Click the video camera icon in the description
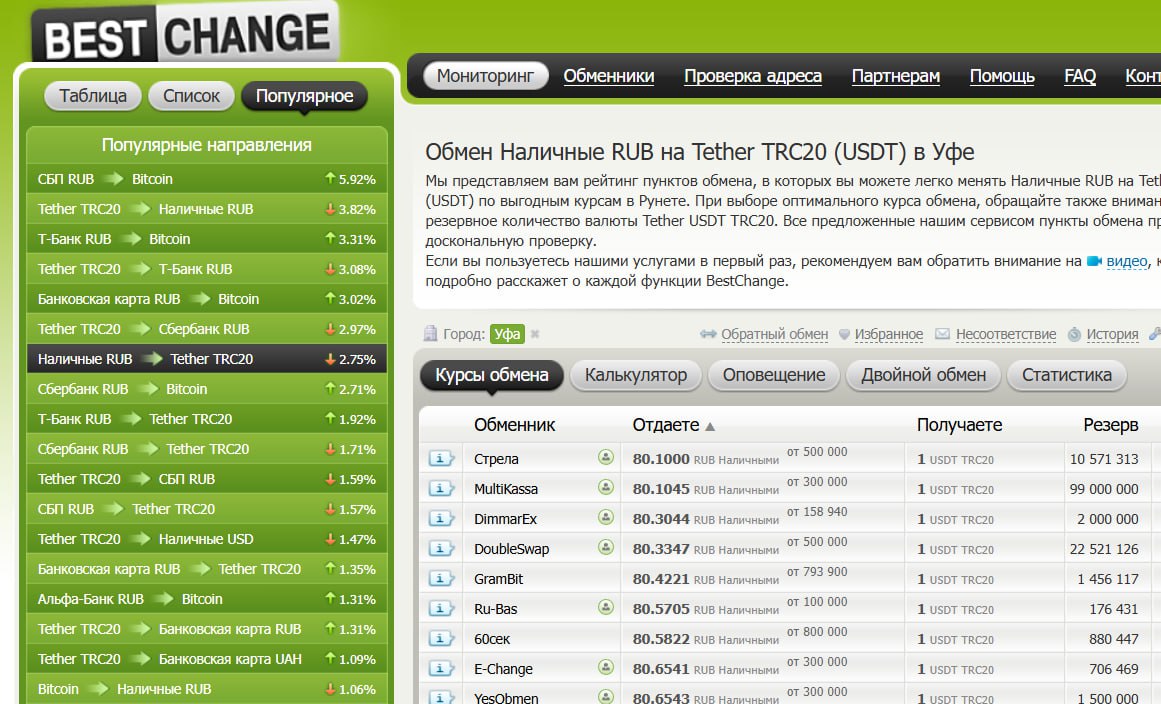Image resolution: width=1161 pixels, height=704 pixels. click(1094, 261)
